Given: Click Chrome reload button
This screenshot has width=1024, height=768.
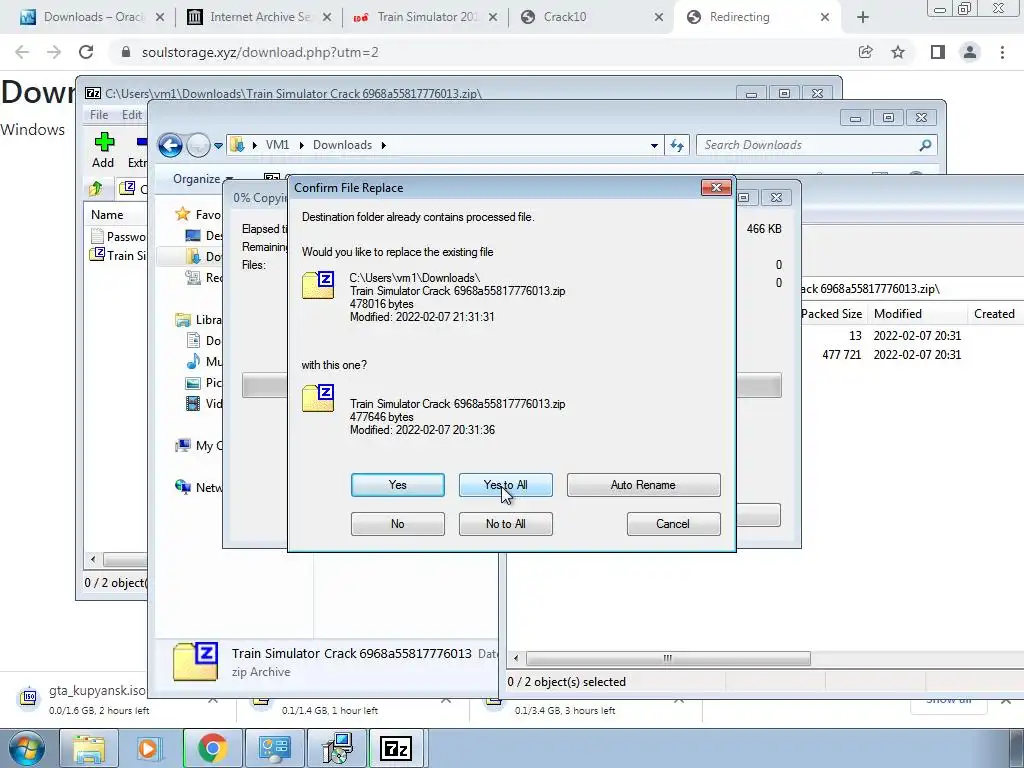Looking at the screenshot, I should point(86,52).
